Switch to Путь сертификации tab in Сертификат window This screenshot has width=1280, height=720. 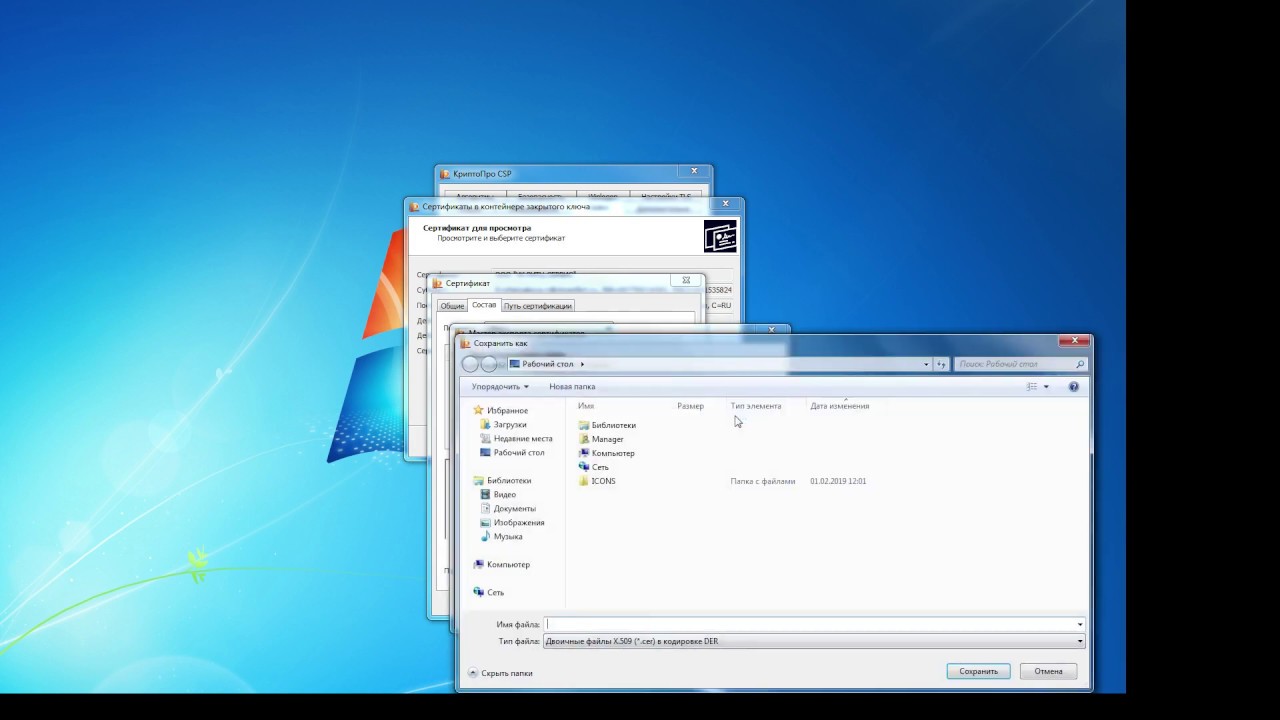(537, 306)
